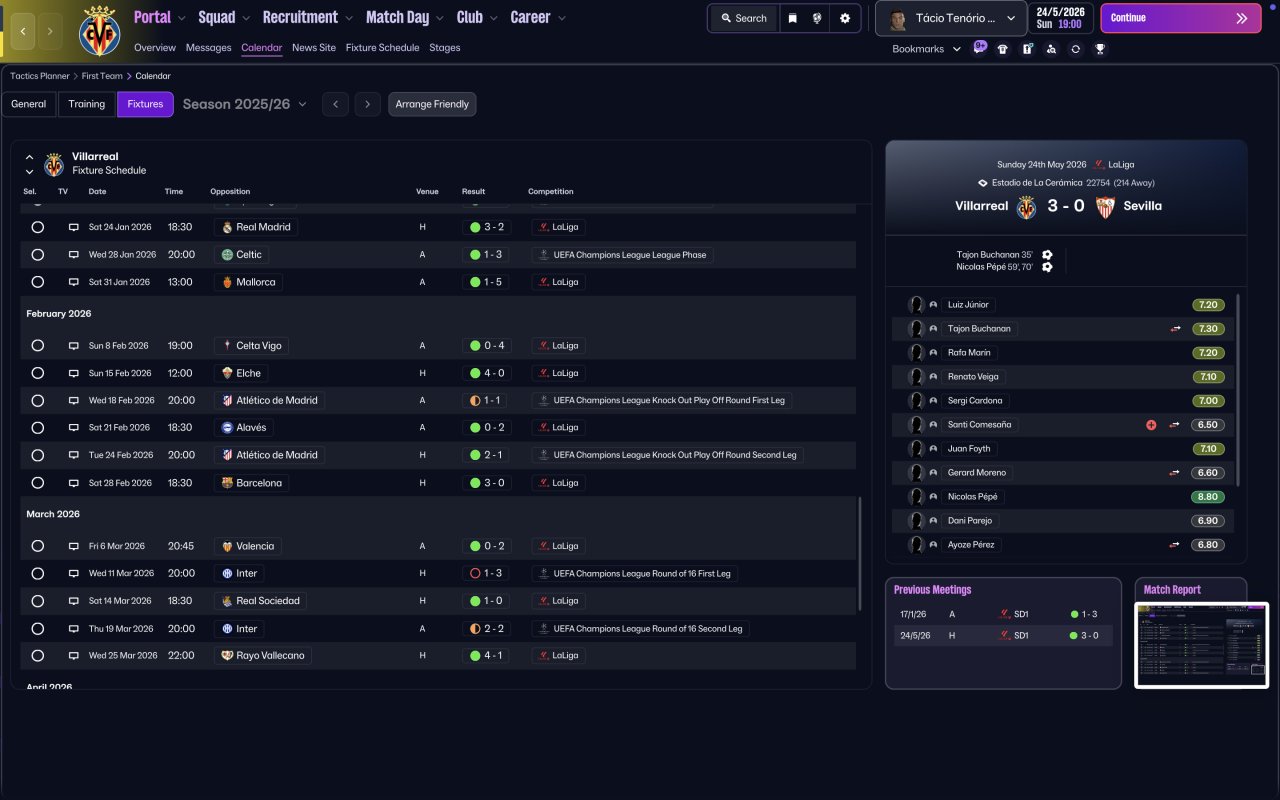The image size is (1280, 800).
Task: Click the Search button
Action: coord(744,18)
